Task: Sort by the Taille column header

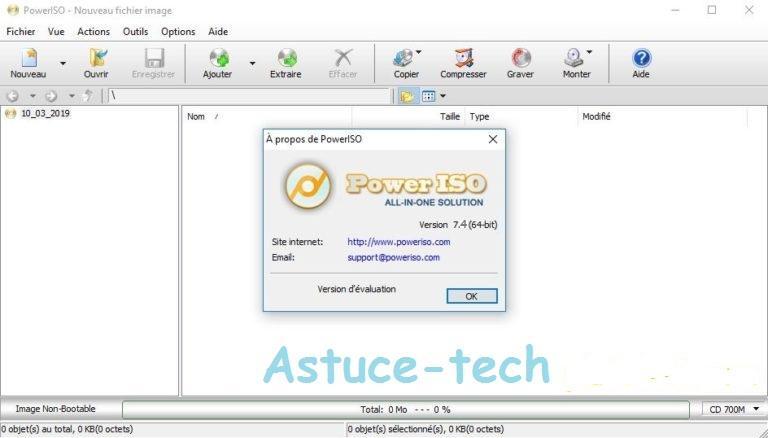Action: [408, 117]
